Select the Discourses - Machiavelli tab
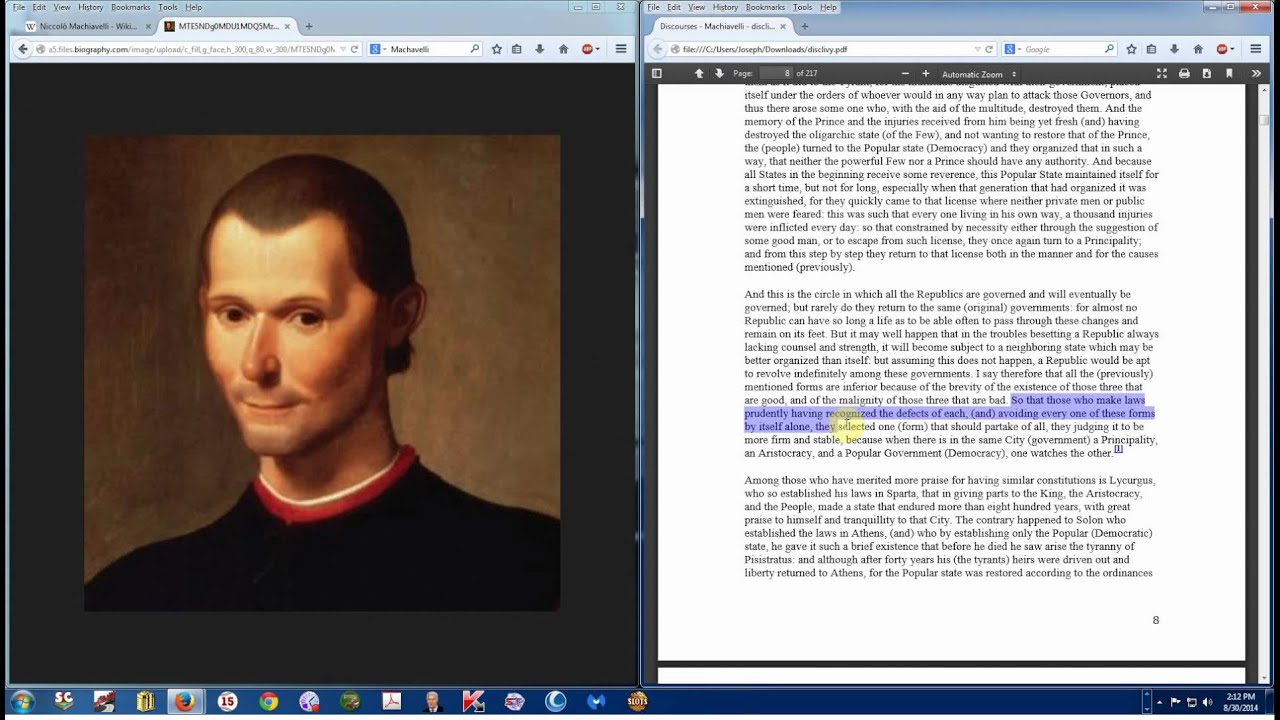 coord(720,27)
